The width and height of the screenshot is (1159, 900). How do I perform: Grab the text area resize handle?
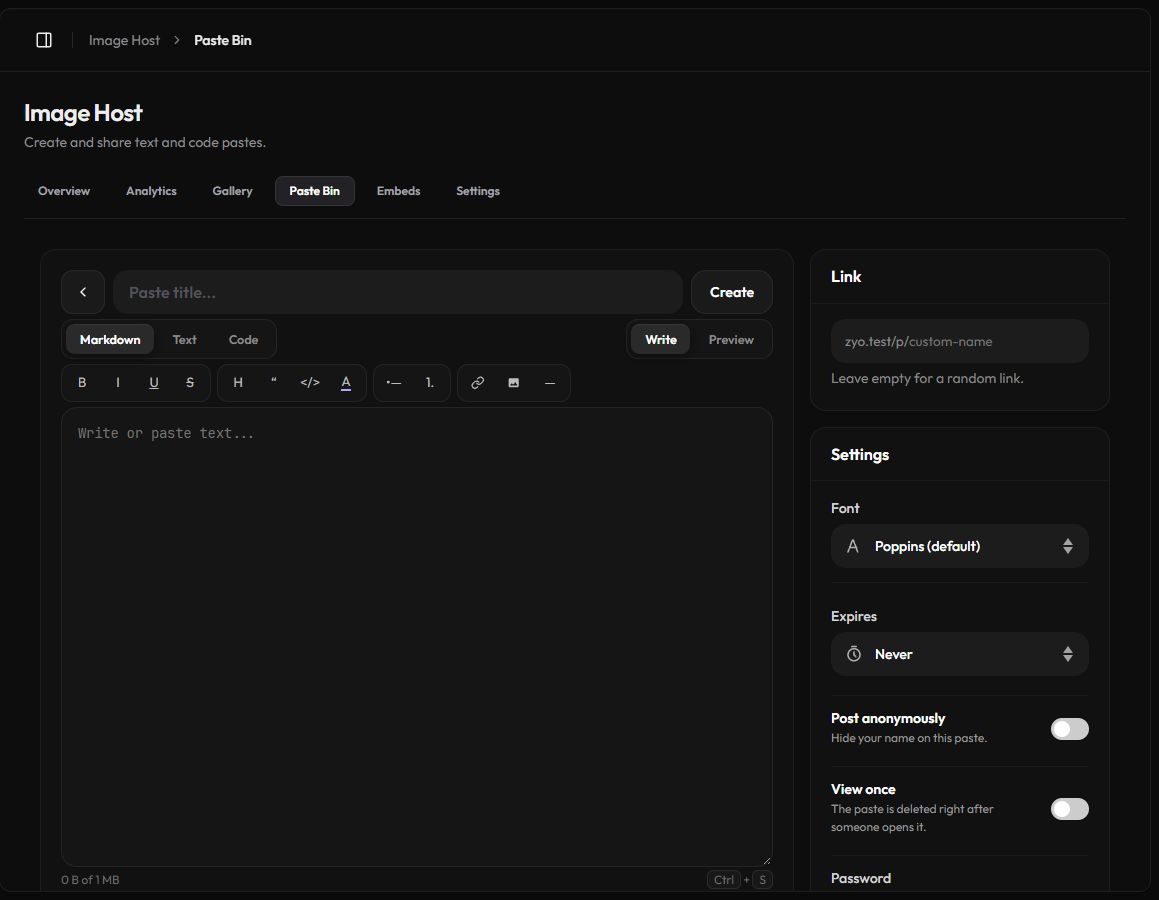[x=767, y=860]
